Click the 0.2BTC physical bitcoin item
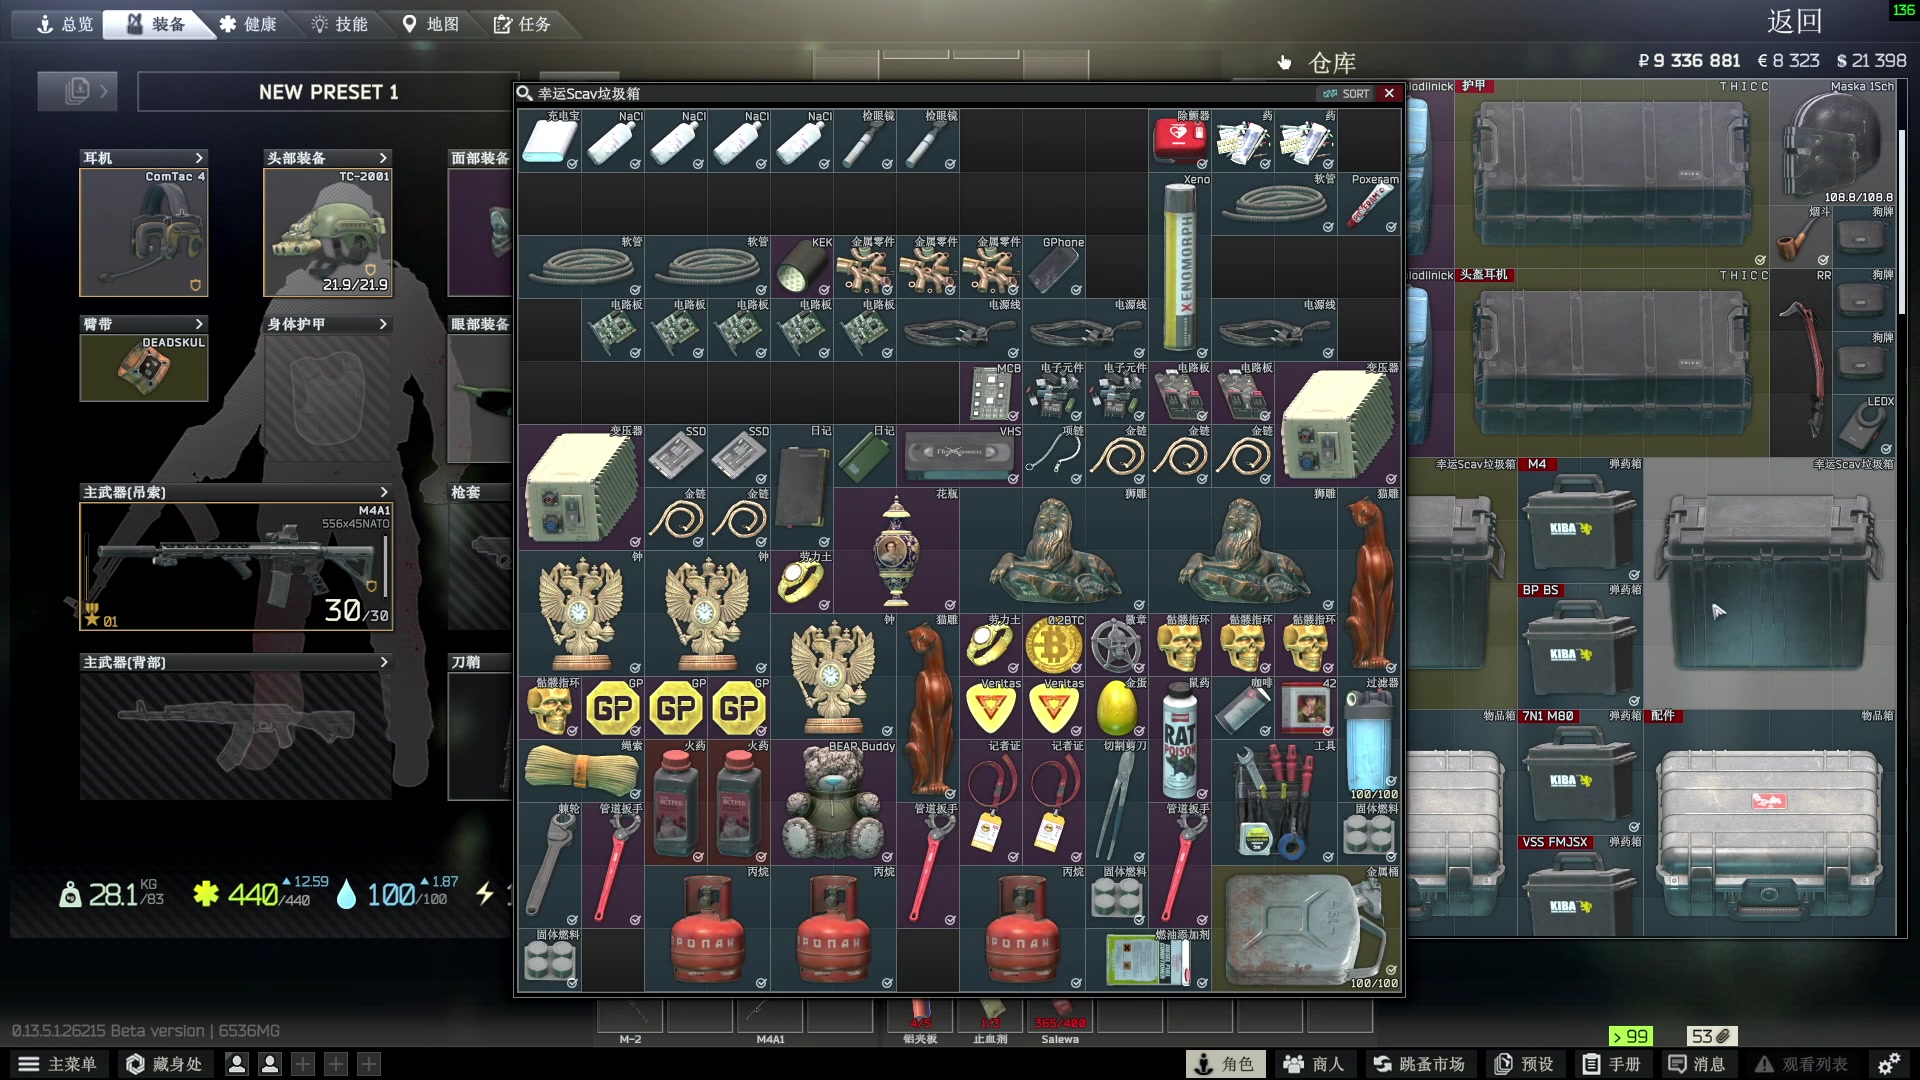 (1053, 646)
